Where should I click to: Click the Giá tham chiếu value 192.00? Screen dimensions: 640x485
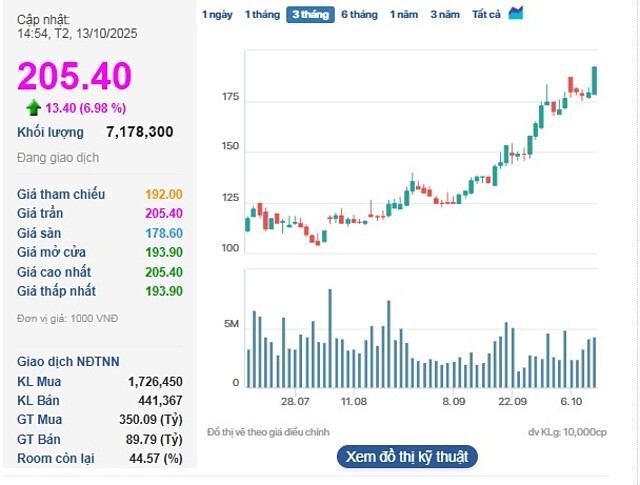point(164,194)
